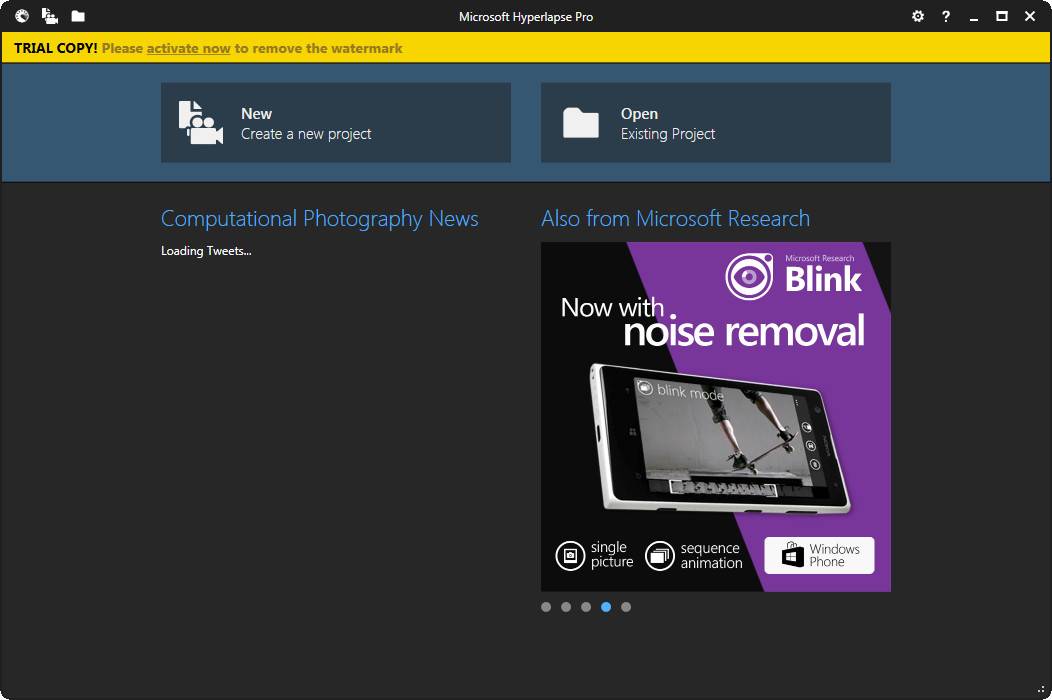
Task: Click the window resize grip corner
Action: coord(1041,689)
